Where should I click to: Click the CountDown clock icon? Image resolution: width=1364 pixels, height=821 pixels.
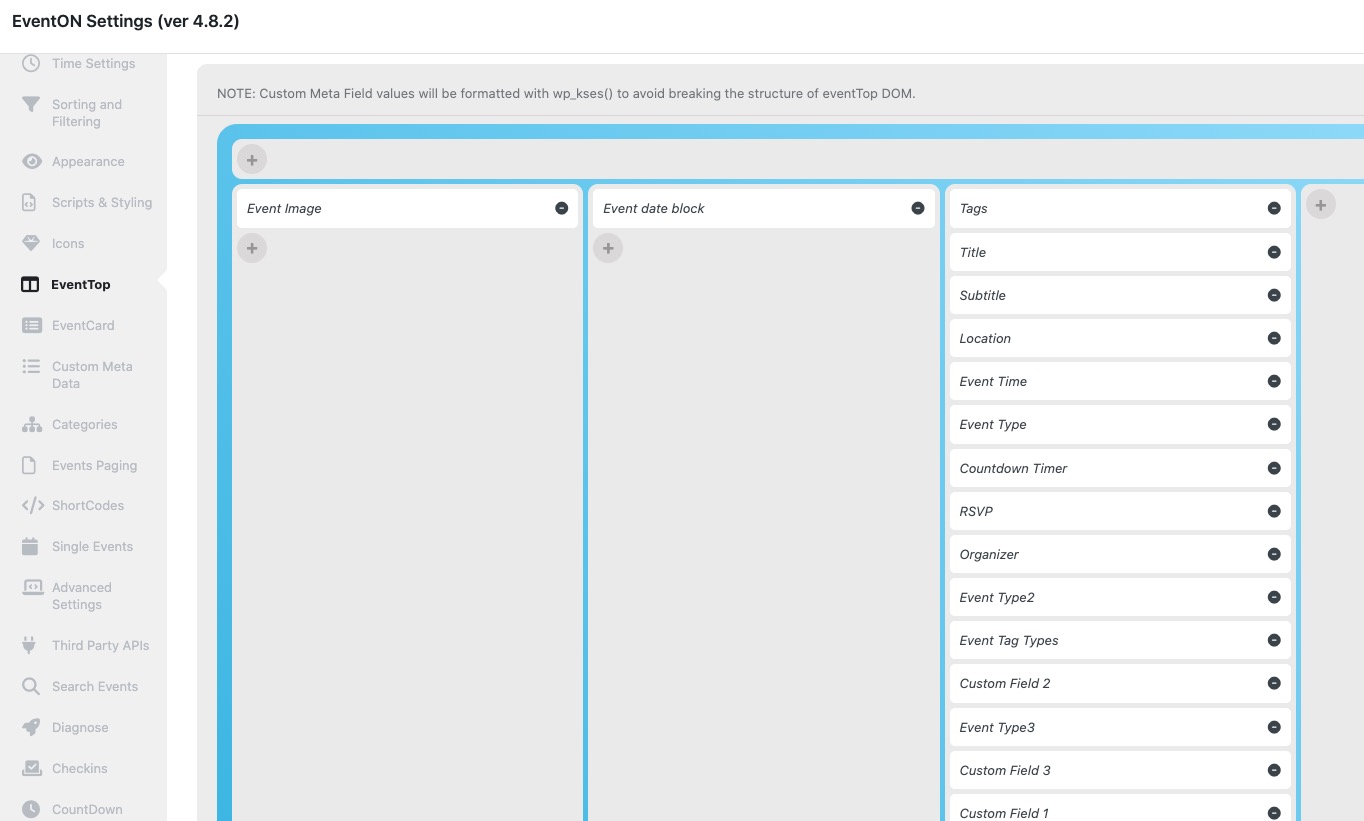pos(31,809)
